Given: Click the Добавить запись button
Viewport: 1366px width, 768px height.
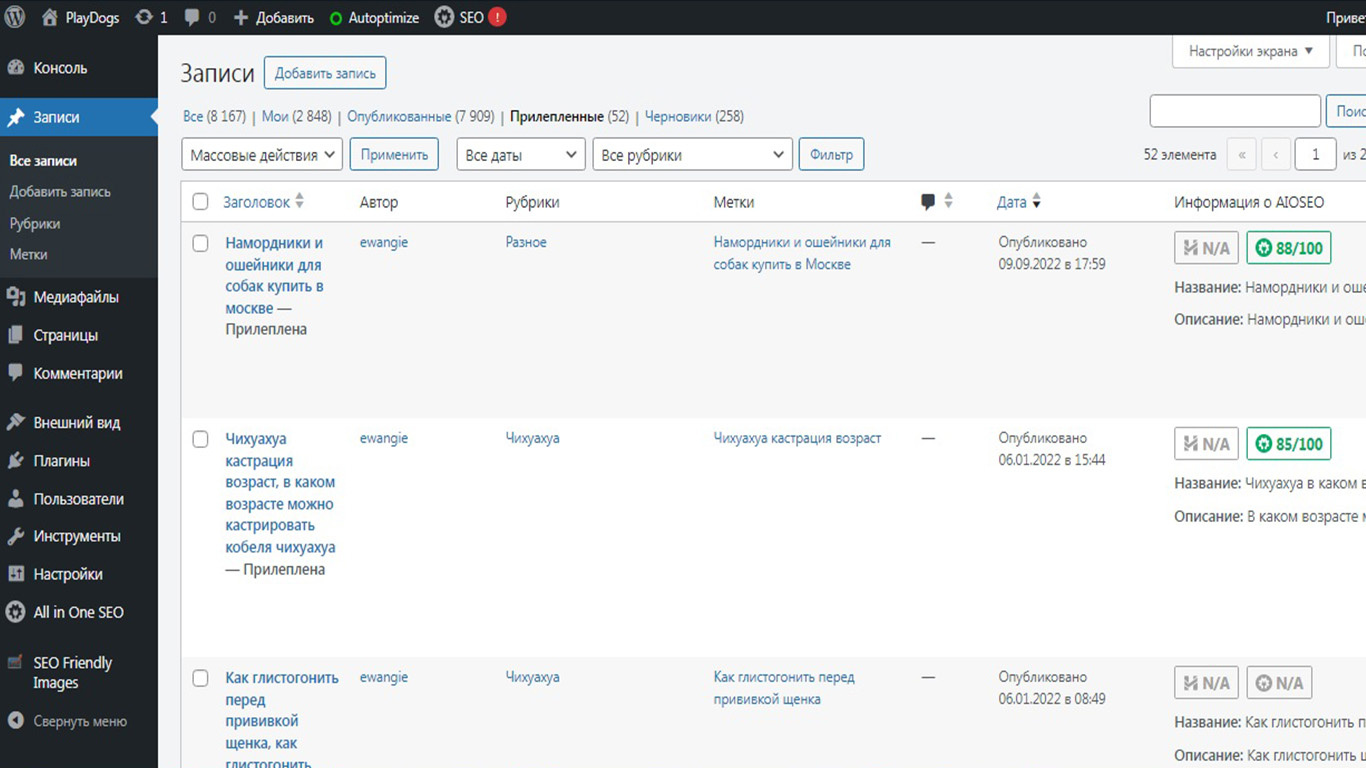Looking at the screenshot, I should pos(325,73).
